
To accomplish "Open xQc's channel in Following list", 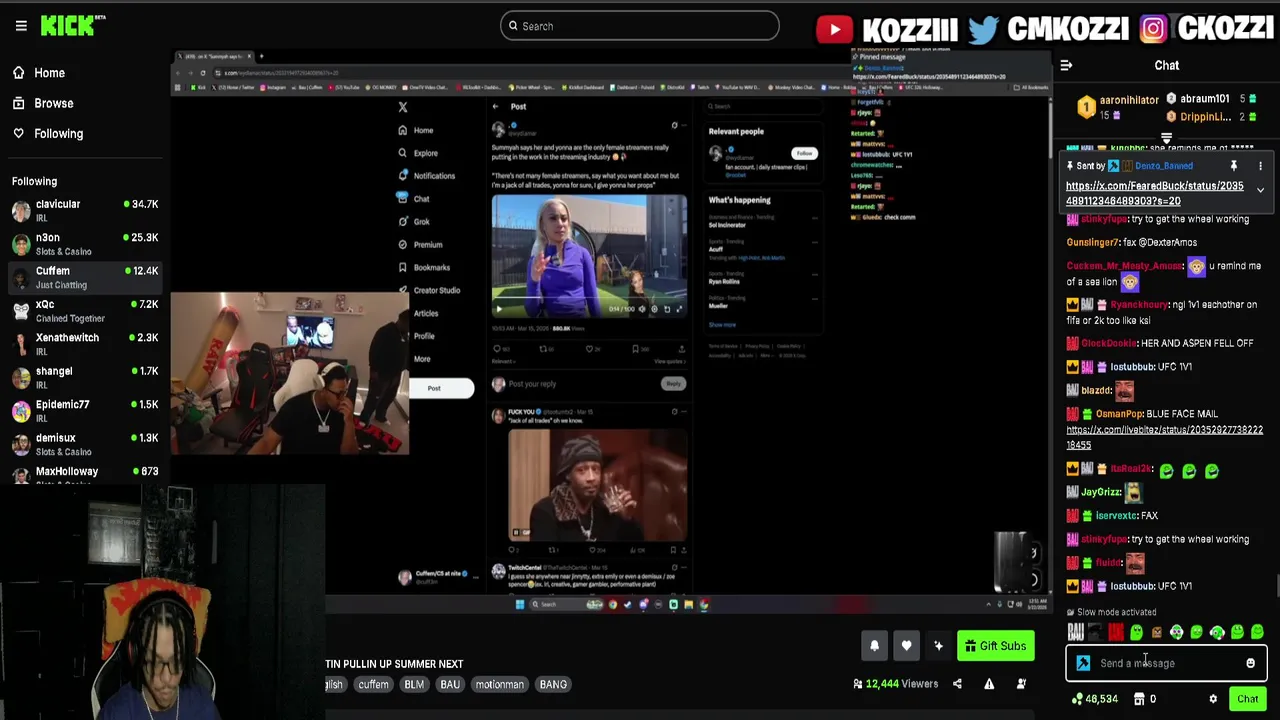I will pyautogui.click(x=85, y=310).
